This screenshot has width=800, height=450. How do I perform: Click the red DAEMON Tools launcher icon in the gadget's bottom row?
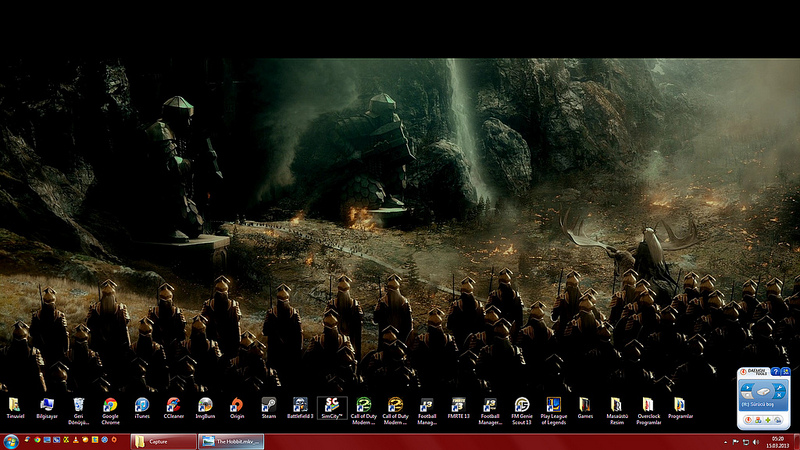[748, 420]
